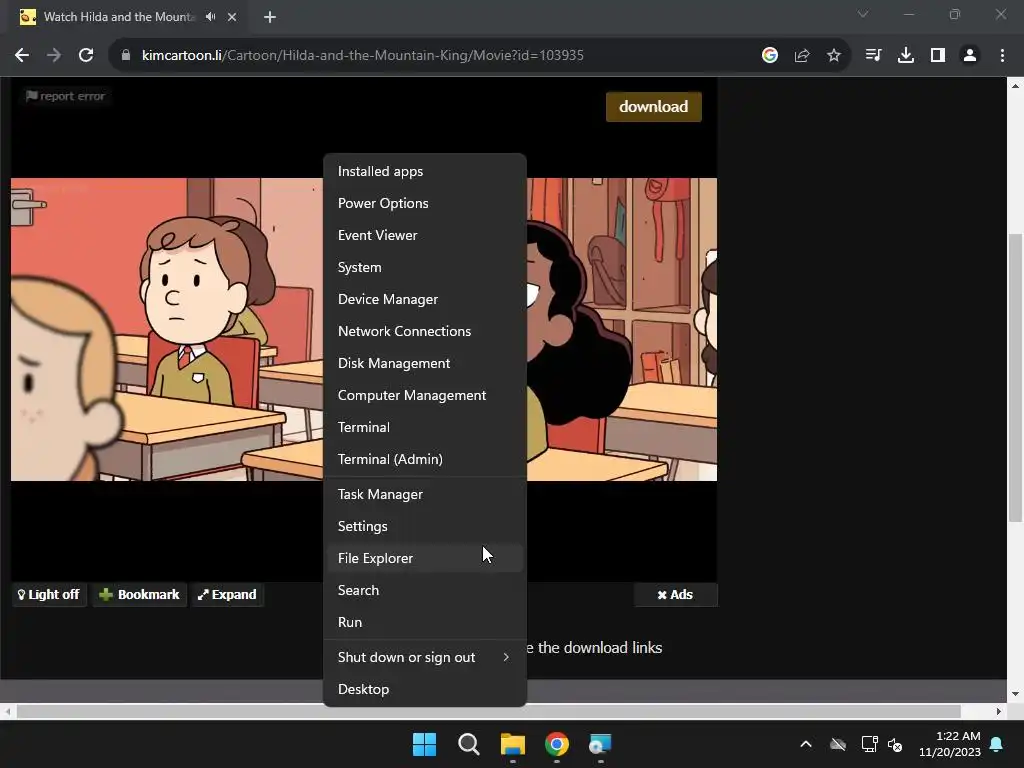Open Computer Management

(x=425, y=395)
